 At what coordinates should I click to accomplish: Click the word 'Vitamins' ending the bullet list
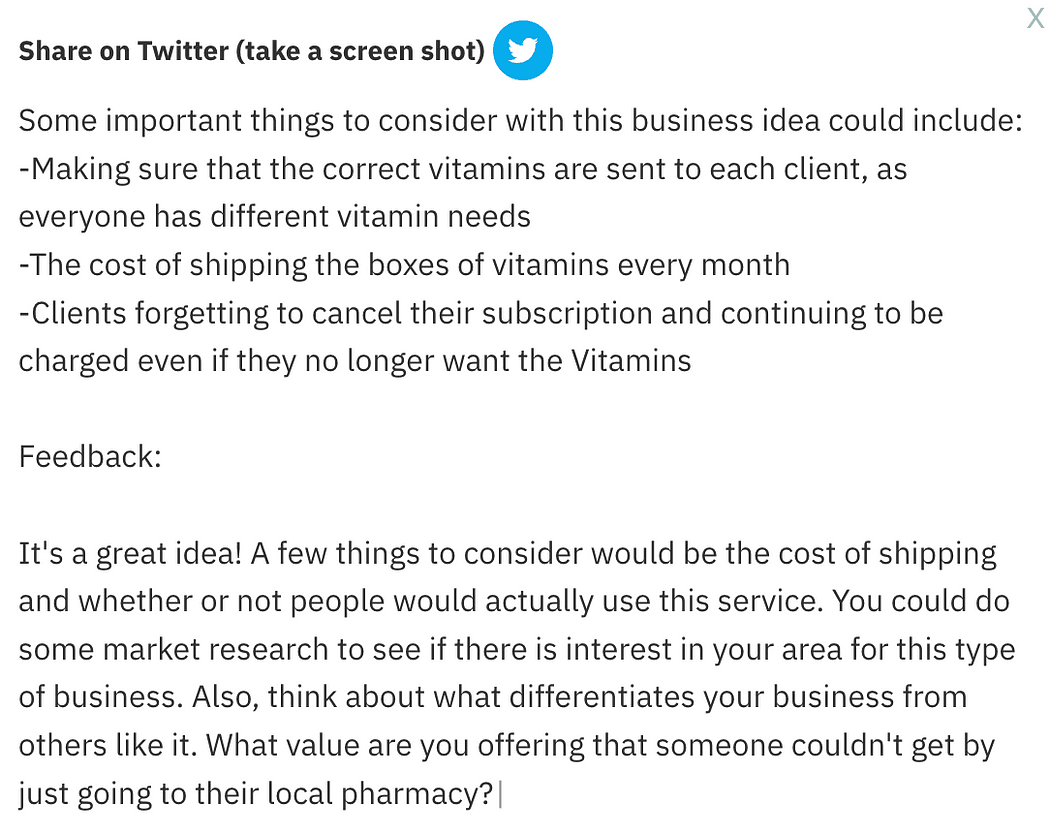(631, 361)
